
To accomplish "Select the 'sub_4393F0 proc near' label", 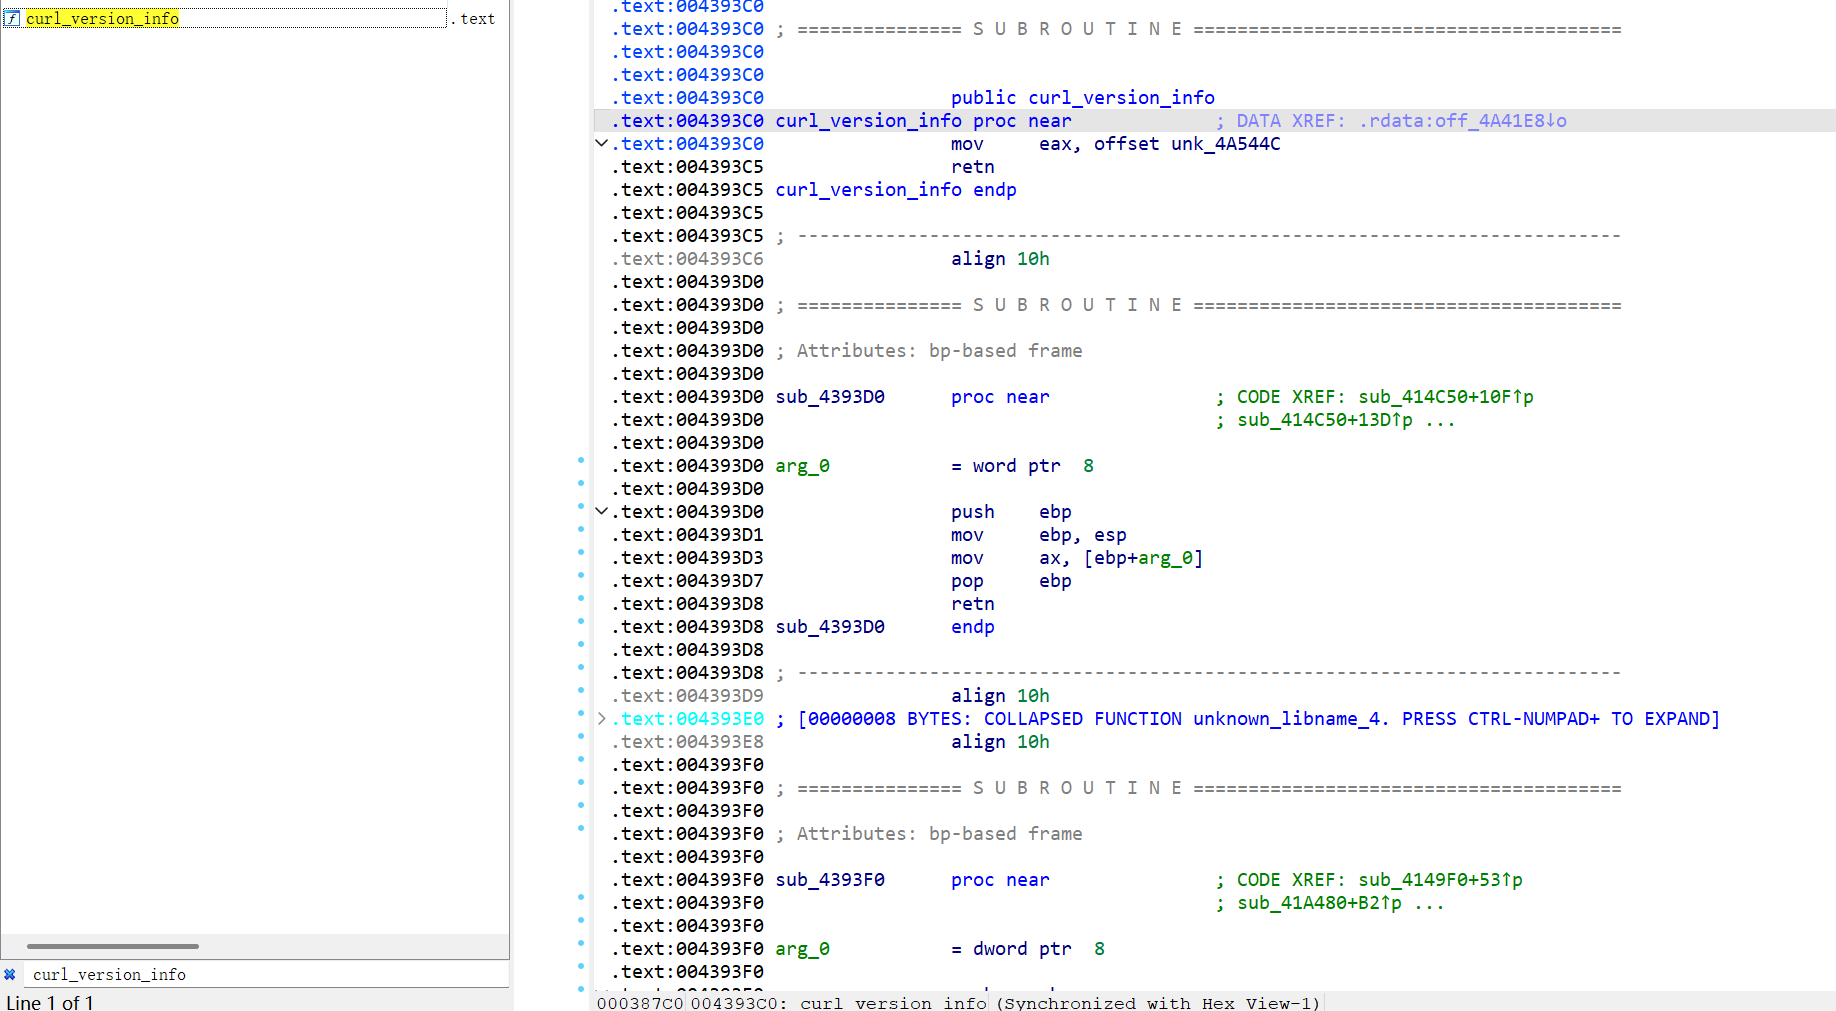I will (912, 879).
